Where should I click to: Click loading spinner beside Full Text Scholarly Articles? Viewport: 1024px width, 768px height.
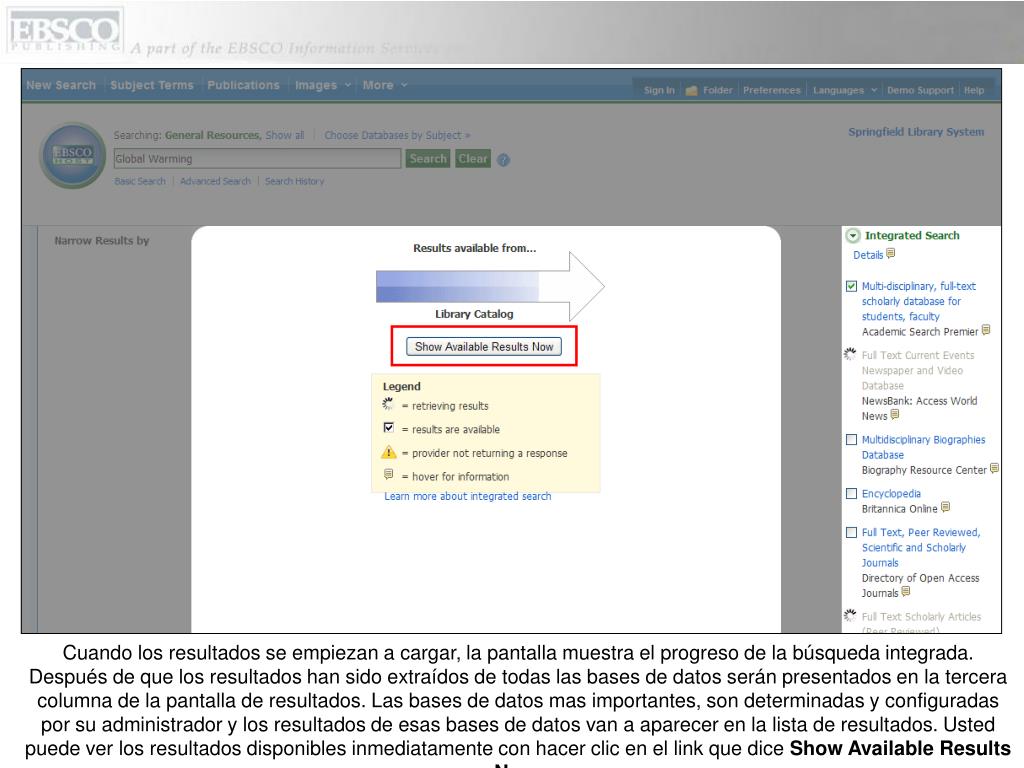pos(850,615)
